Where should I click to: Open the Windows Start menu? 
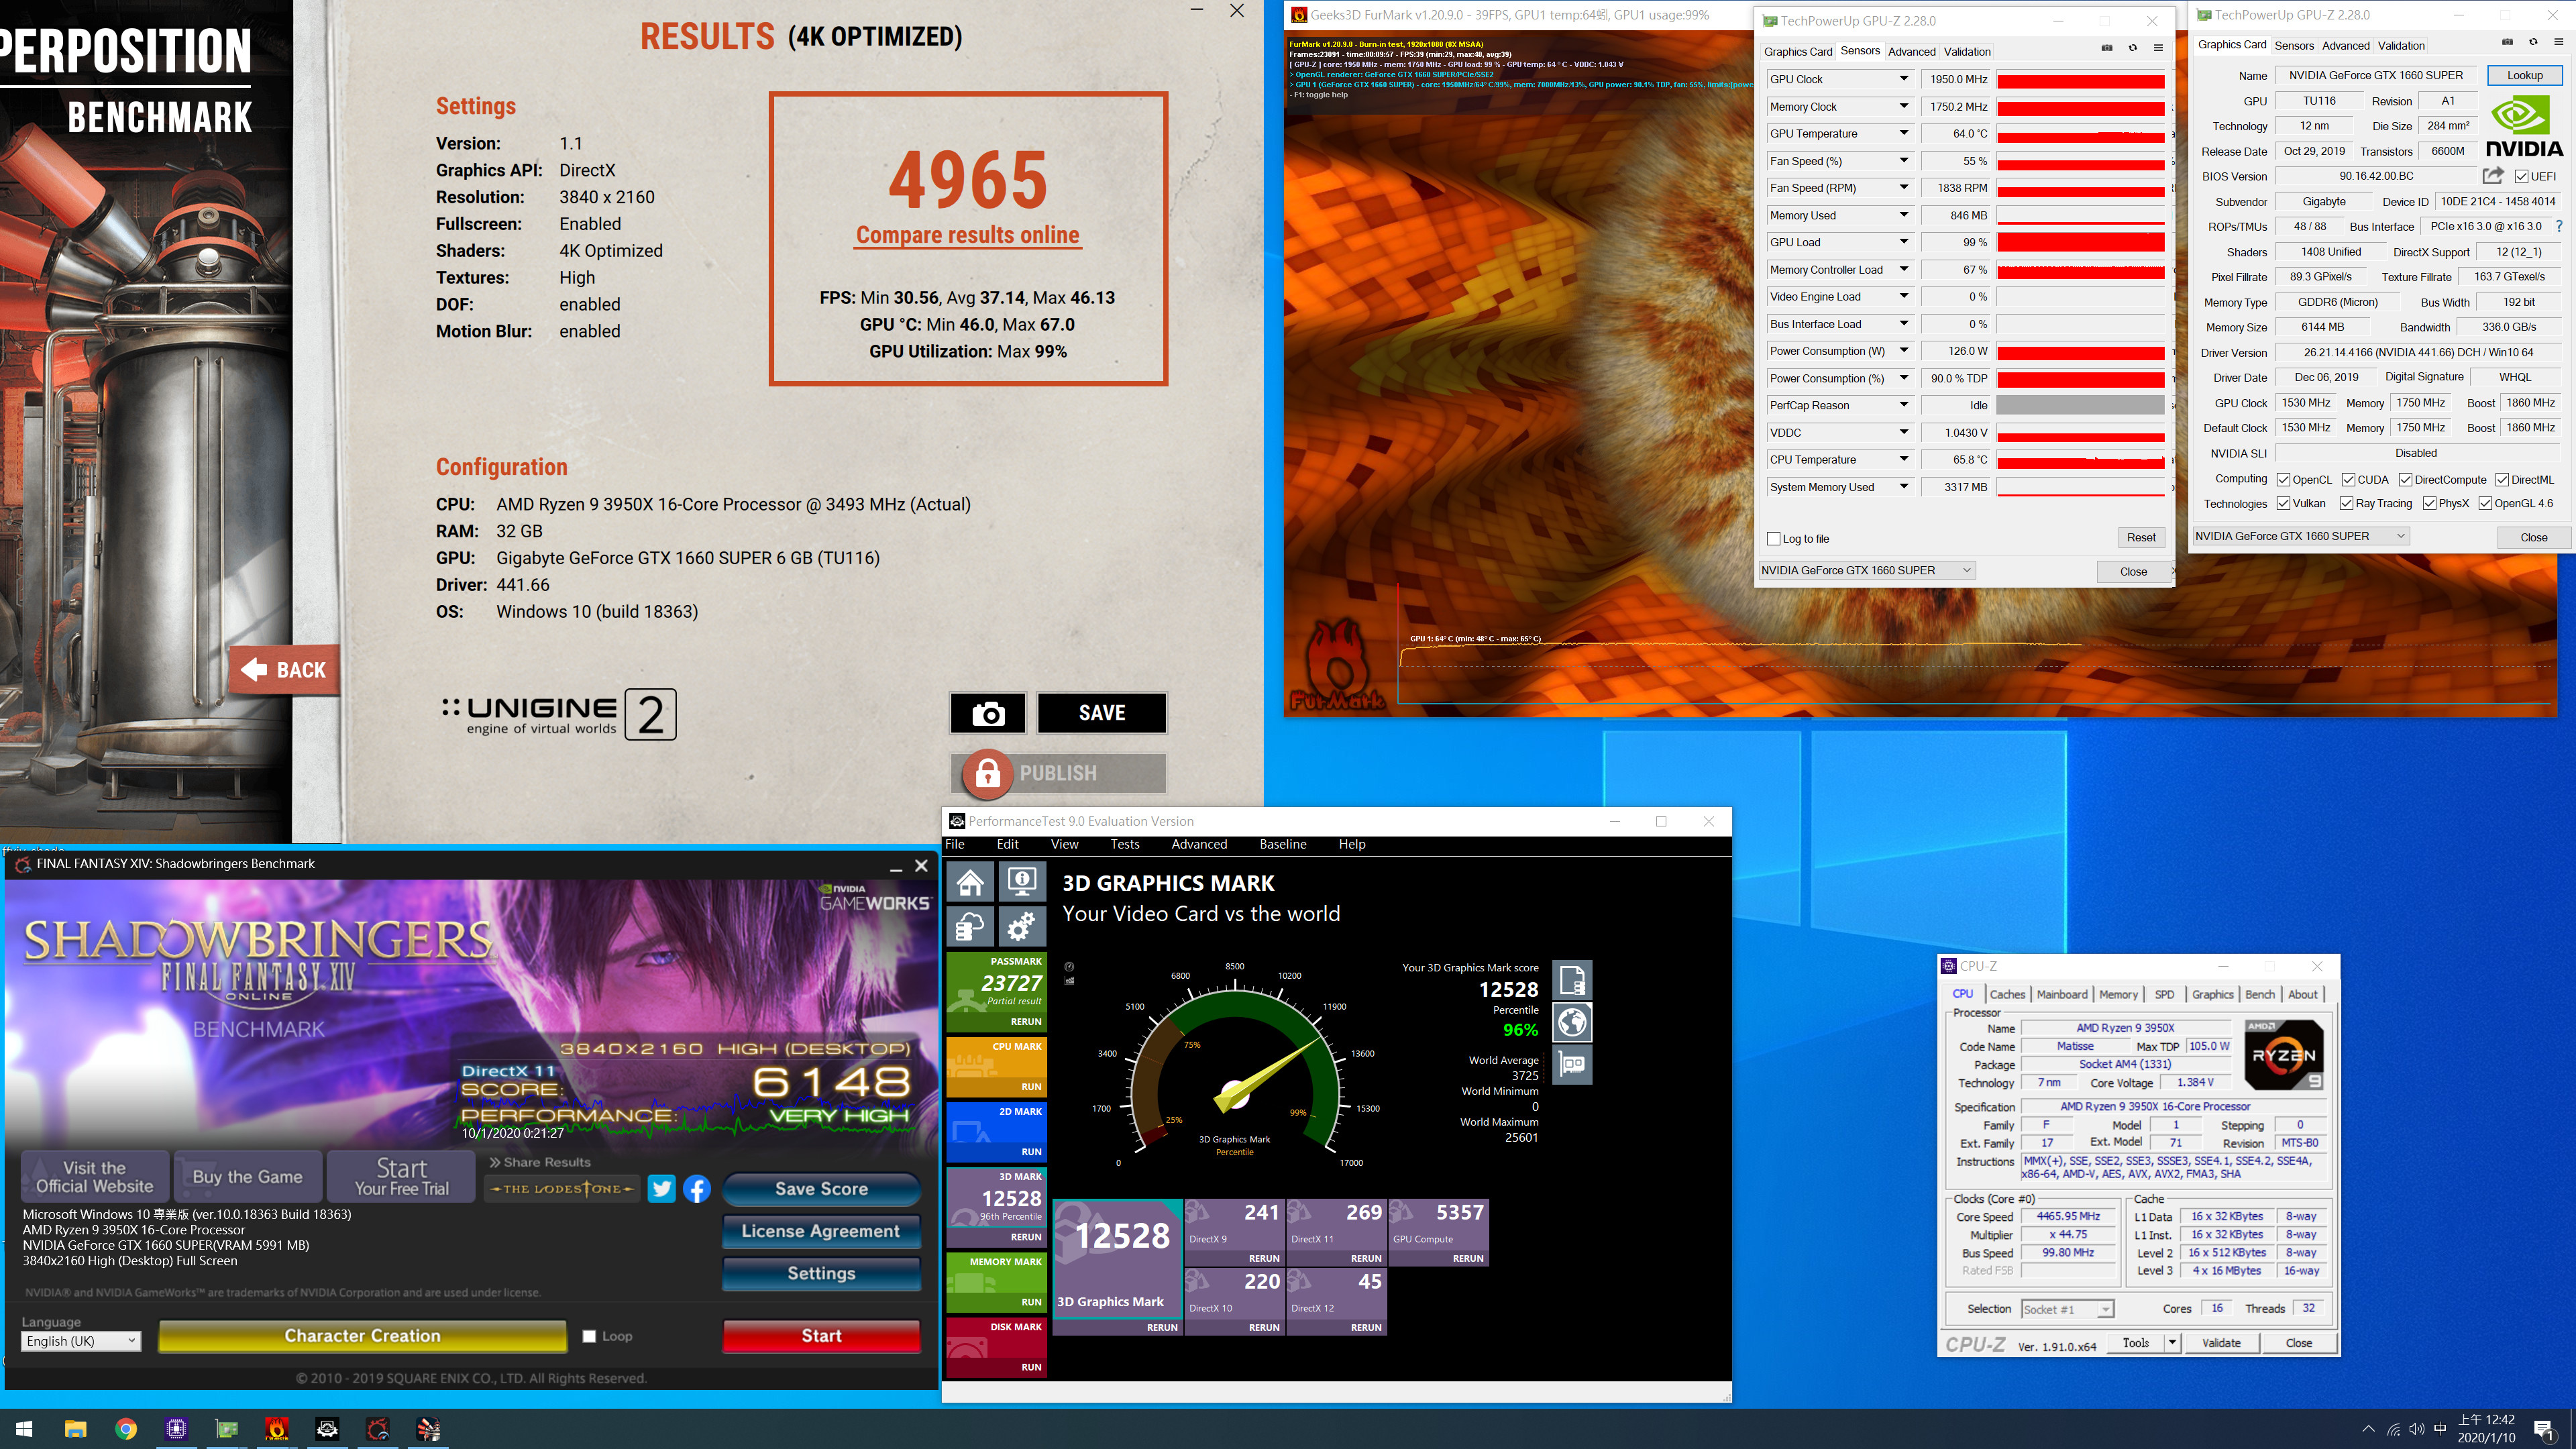(x=25, y=1429)
